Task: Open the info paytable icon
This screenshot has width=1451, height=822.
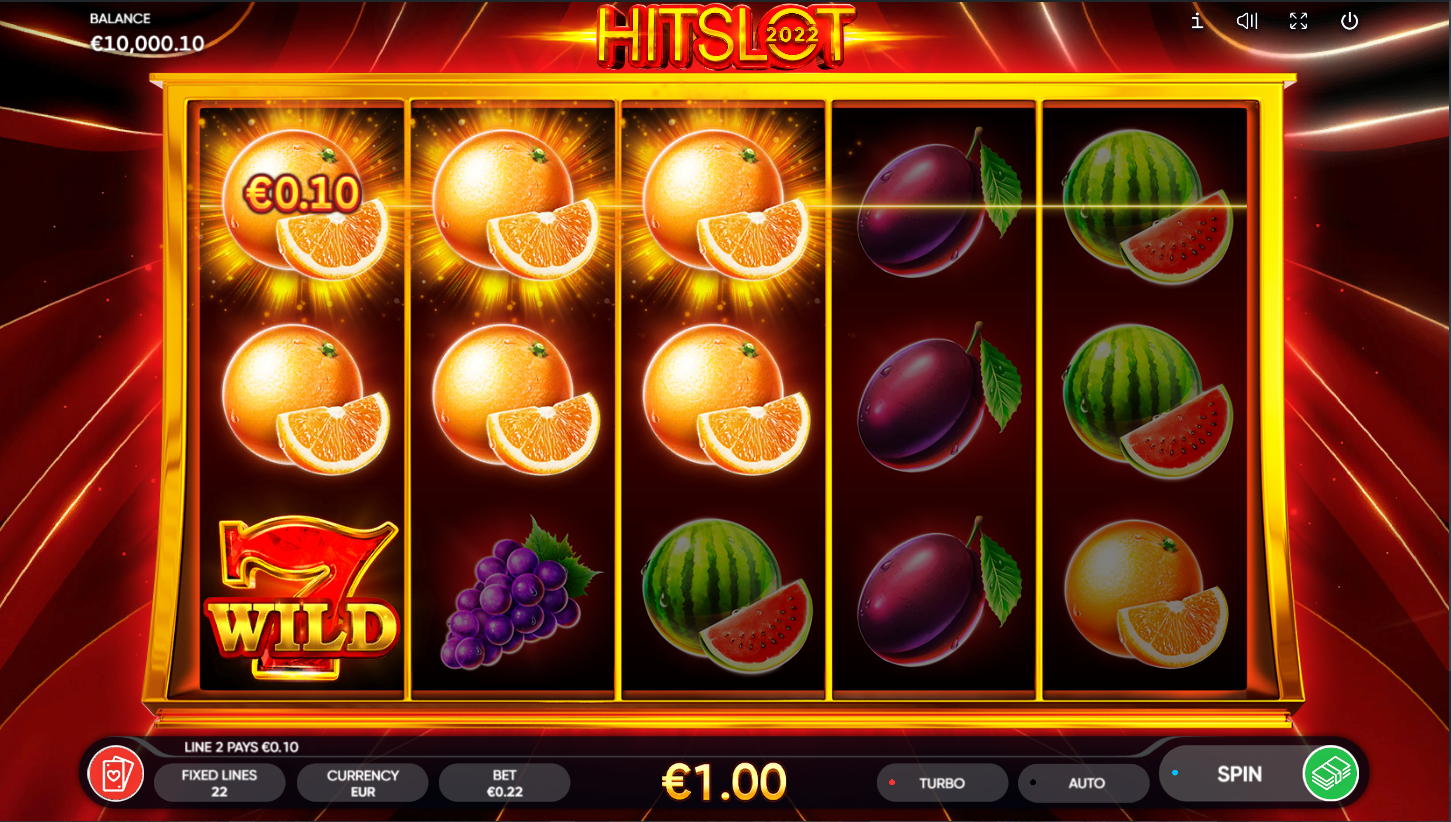Action: click(x=1197, y=21)
